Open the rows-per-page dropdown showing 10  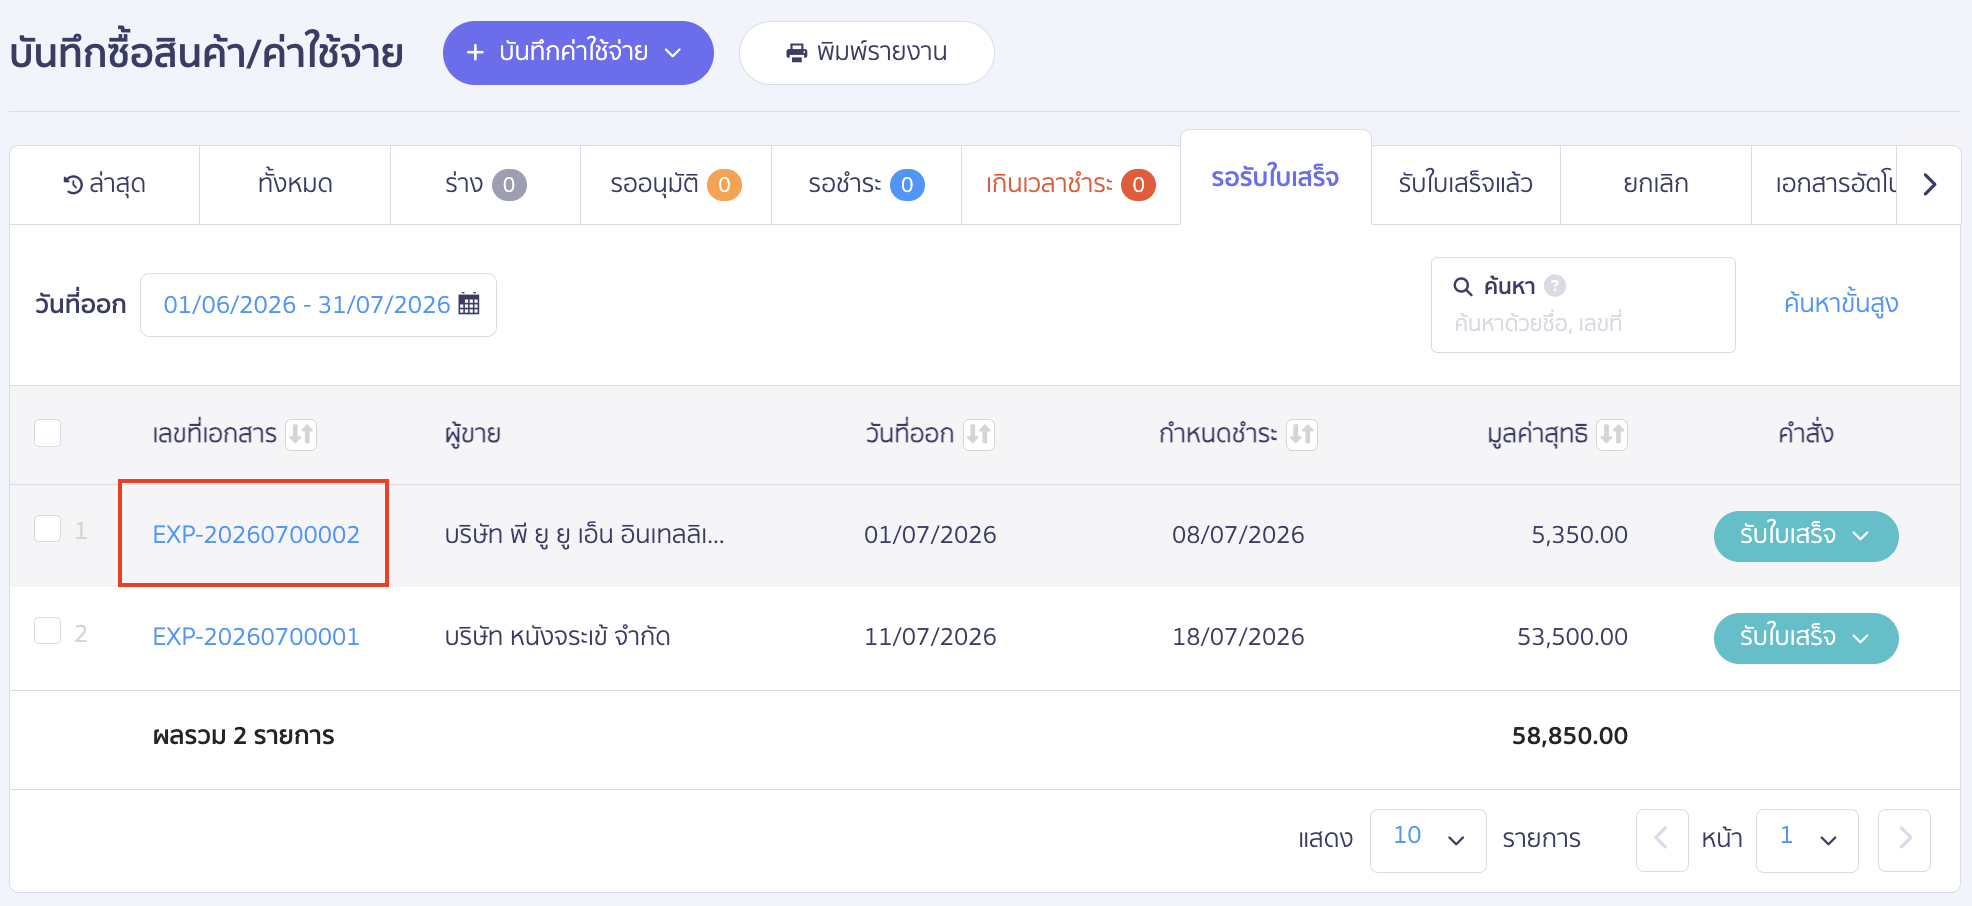[x=1428, y=840]
